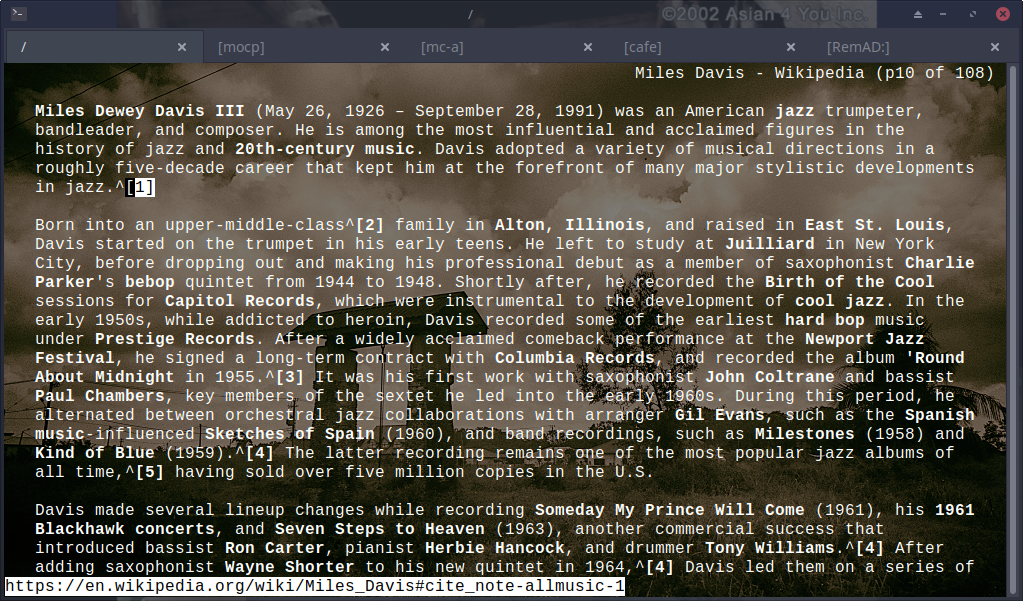Open the John Coltrane link
Screen dimensions: 1023x601
[x=770, y=377]
